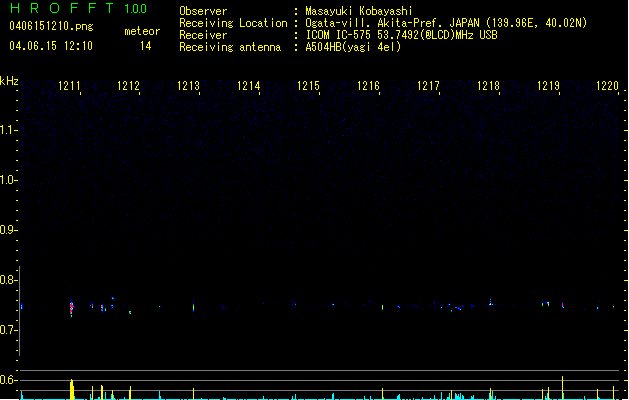Click the 1213 time axis marker
629x400 pixels.
[188, 86]
